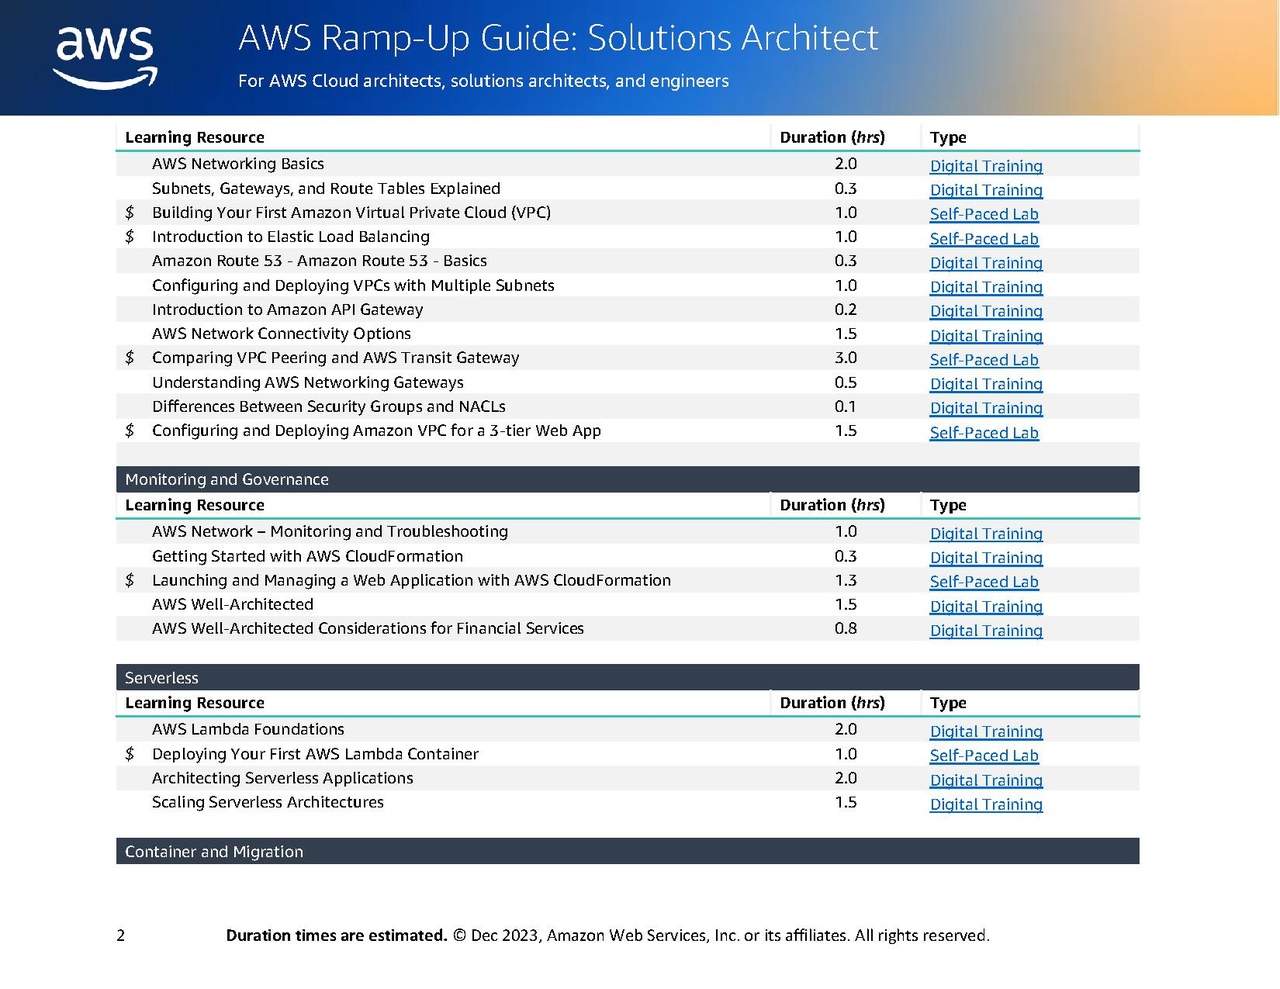The image size is (1280, 989).
Task: Open Digital Training link for AWS Lambda Foundations
Action: [x=986, y=732]
